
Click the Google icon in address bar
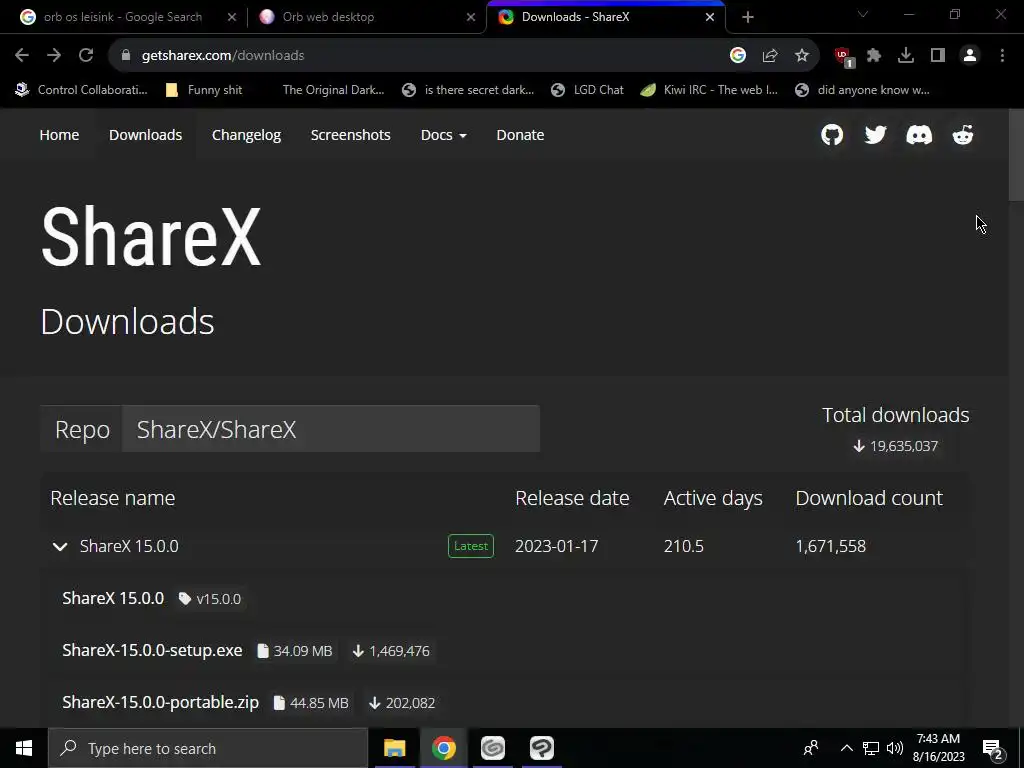tap(738, 56)
